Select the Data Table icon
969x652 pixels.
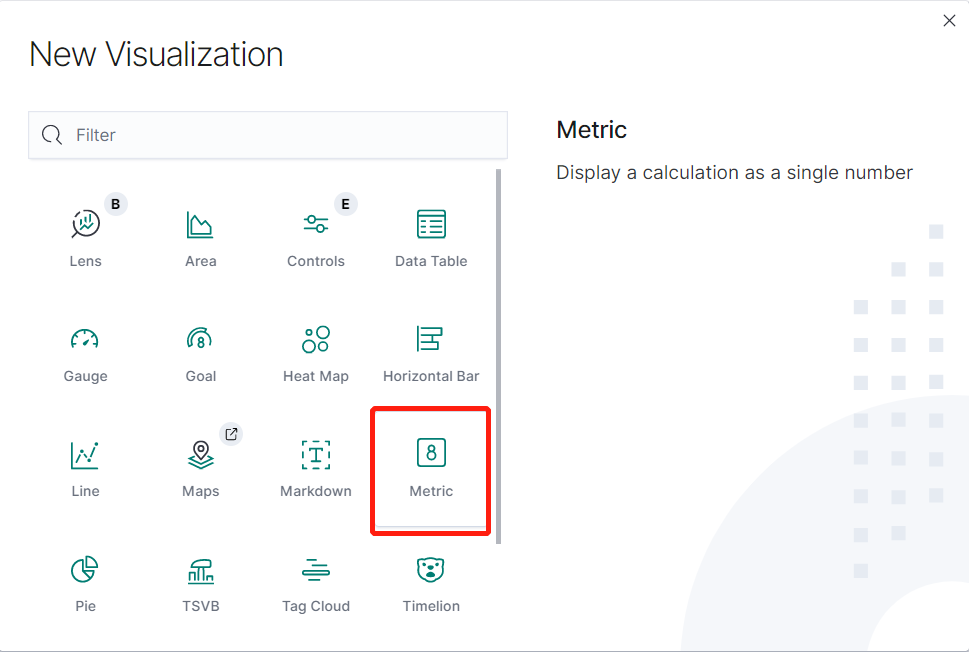pyautogui.click(x=431, y=224)
